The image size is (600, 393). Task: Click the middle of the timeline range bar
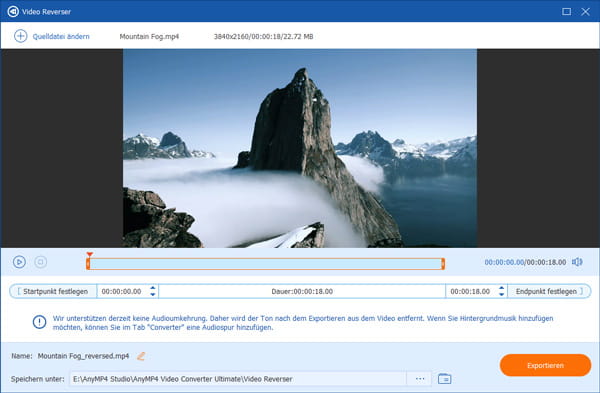point(266,264)
